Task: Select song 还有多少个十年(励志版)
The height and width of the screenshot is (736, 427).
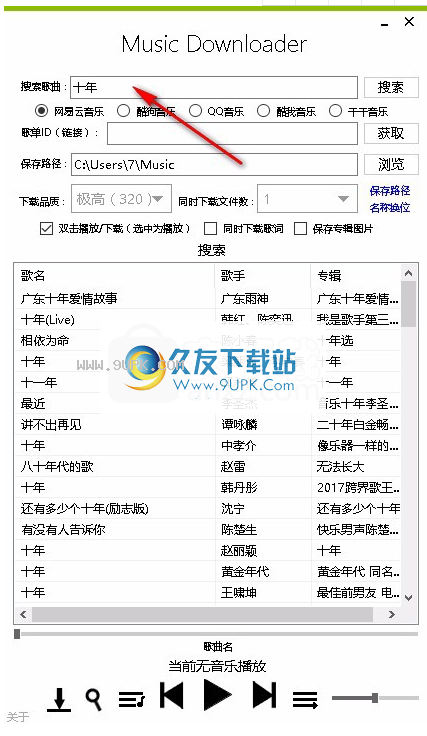Action: click(84, 509)
